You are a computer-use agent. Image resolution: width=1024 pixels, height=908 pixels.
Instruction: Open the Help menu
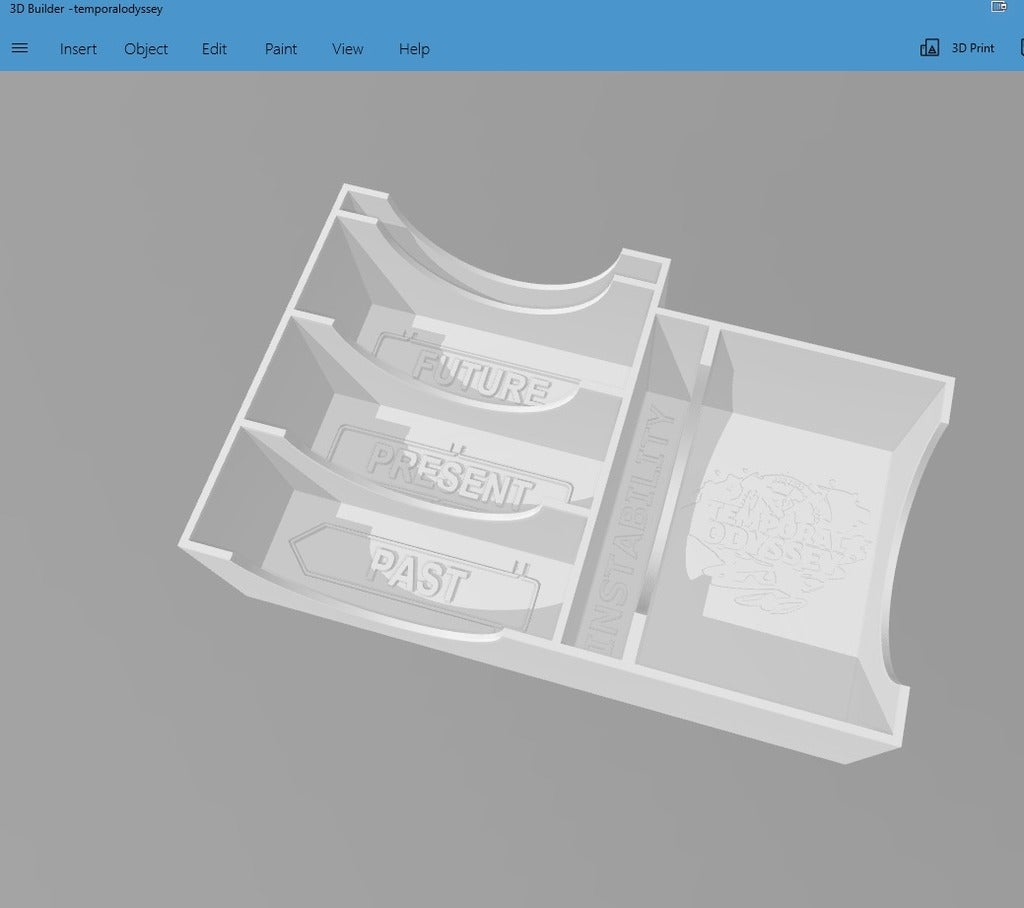point(414,49)
